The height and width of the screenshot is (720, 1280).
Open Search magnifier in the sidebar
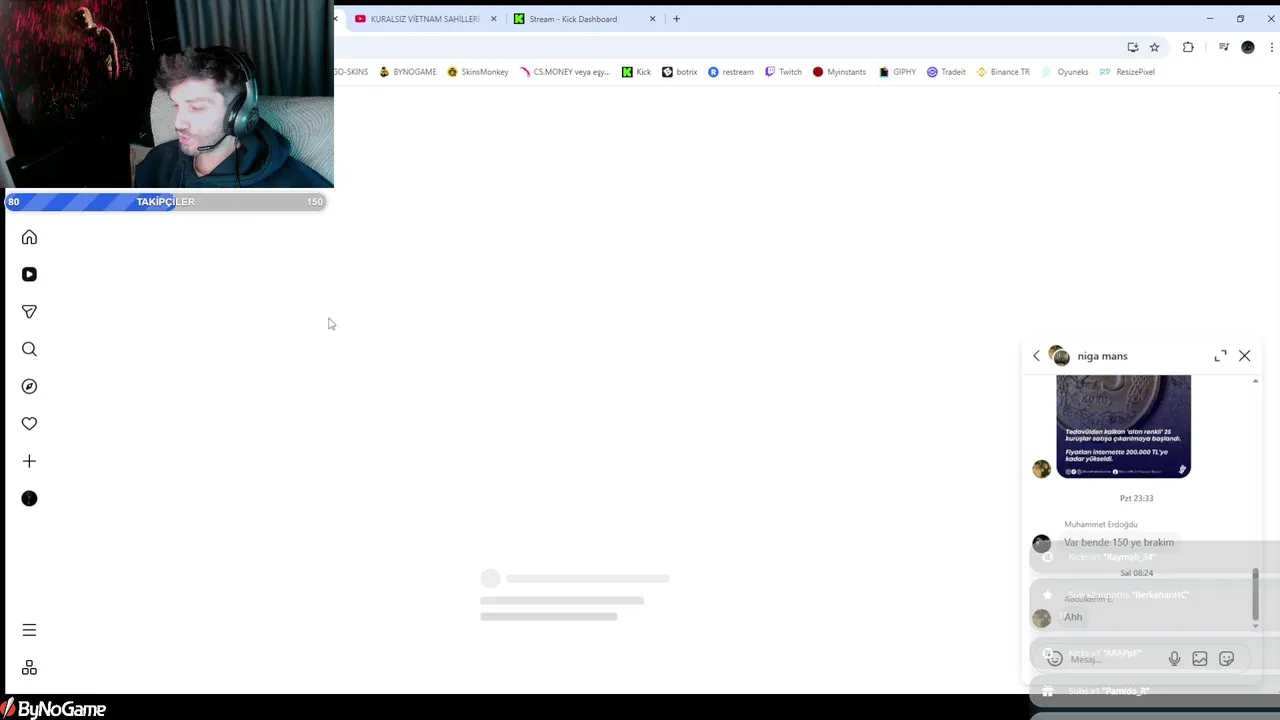coord(29,349)
